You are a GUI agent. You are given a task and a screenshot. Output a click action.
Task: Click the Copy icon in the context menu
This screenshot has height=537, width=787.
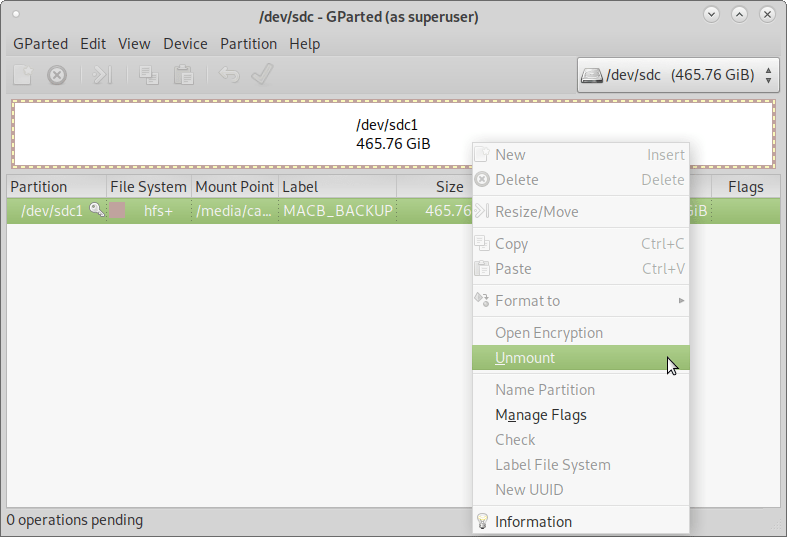pos(482,243)
